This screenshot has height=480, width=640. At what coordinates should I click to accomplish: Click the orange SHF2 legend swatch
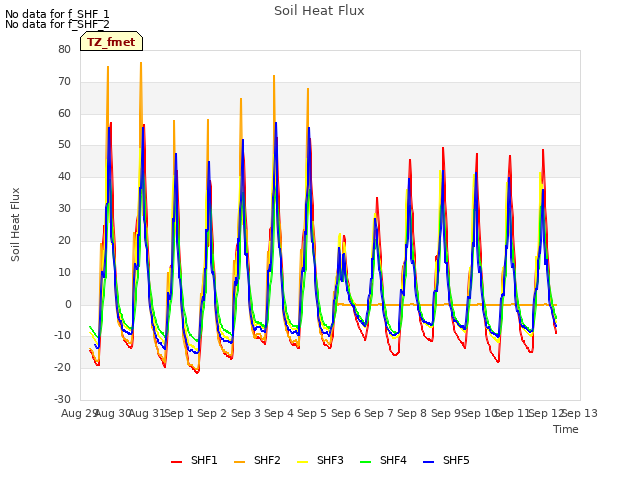240,462
